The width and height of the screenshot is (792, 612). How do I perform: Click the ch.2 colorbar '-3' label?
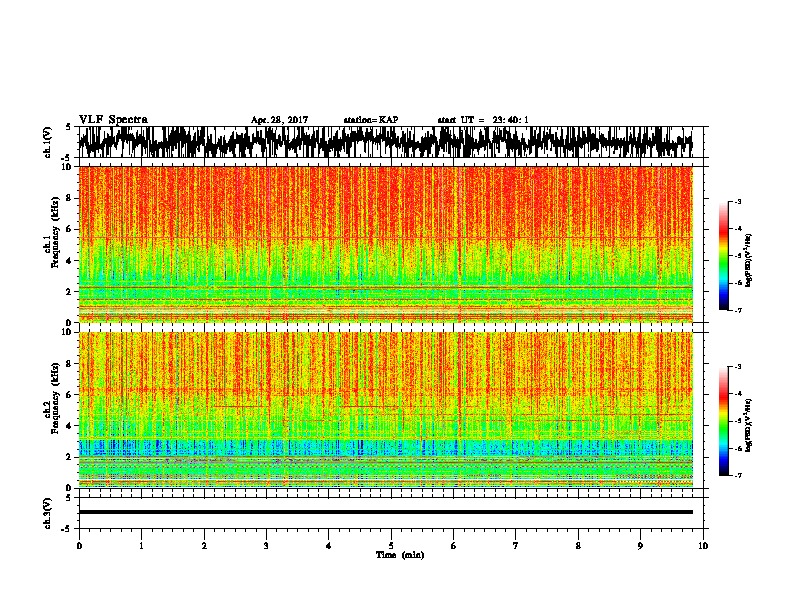[737, 367]
